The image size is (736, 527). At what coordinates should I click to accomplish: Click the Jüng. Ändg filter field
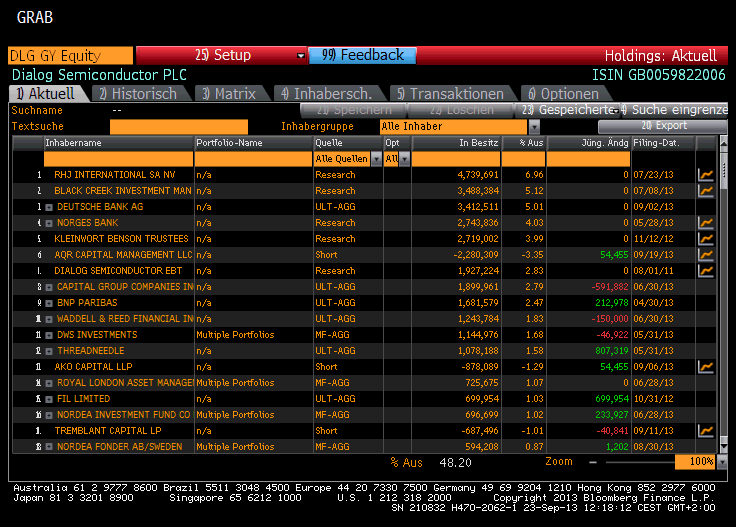(x=588, y=159)
